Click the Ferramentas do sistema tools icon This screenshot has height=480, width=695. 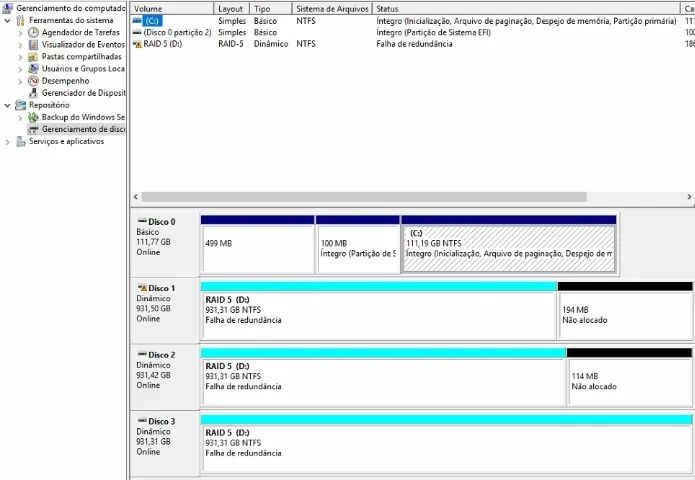tap(20, 20)
